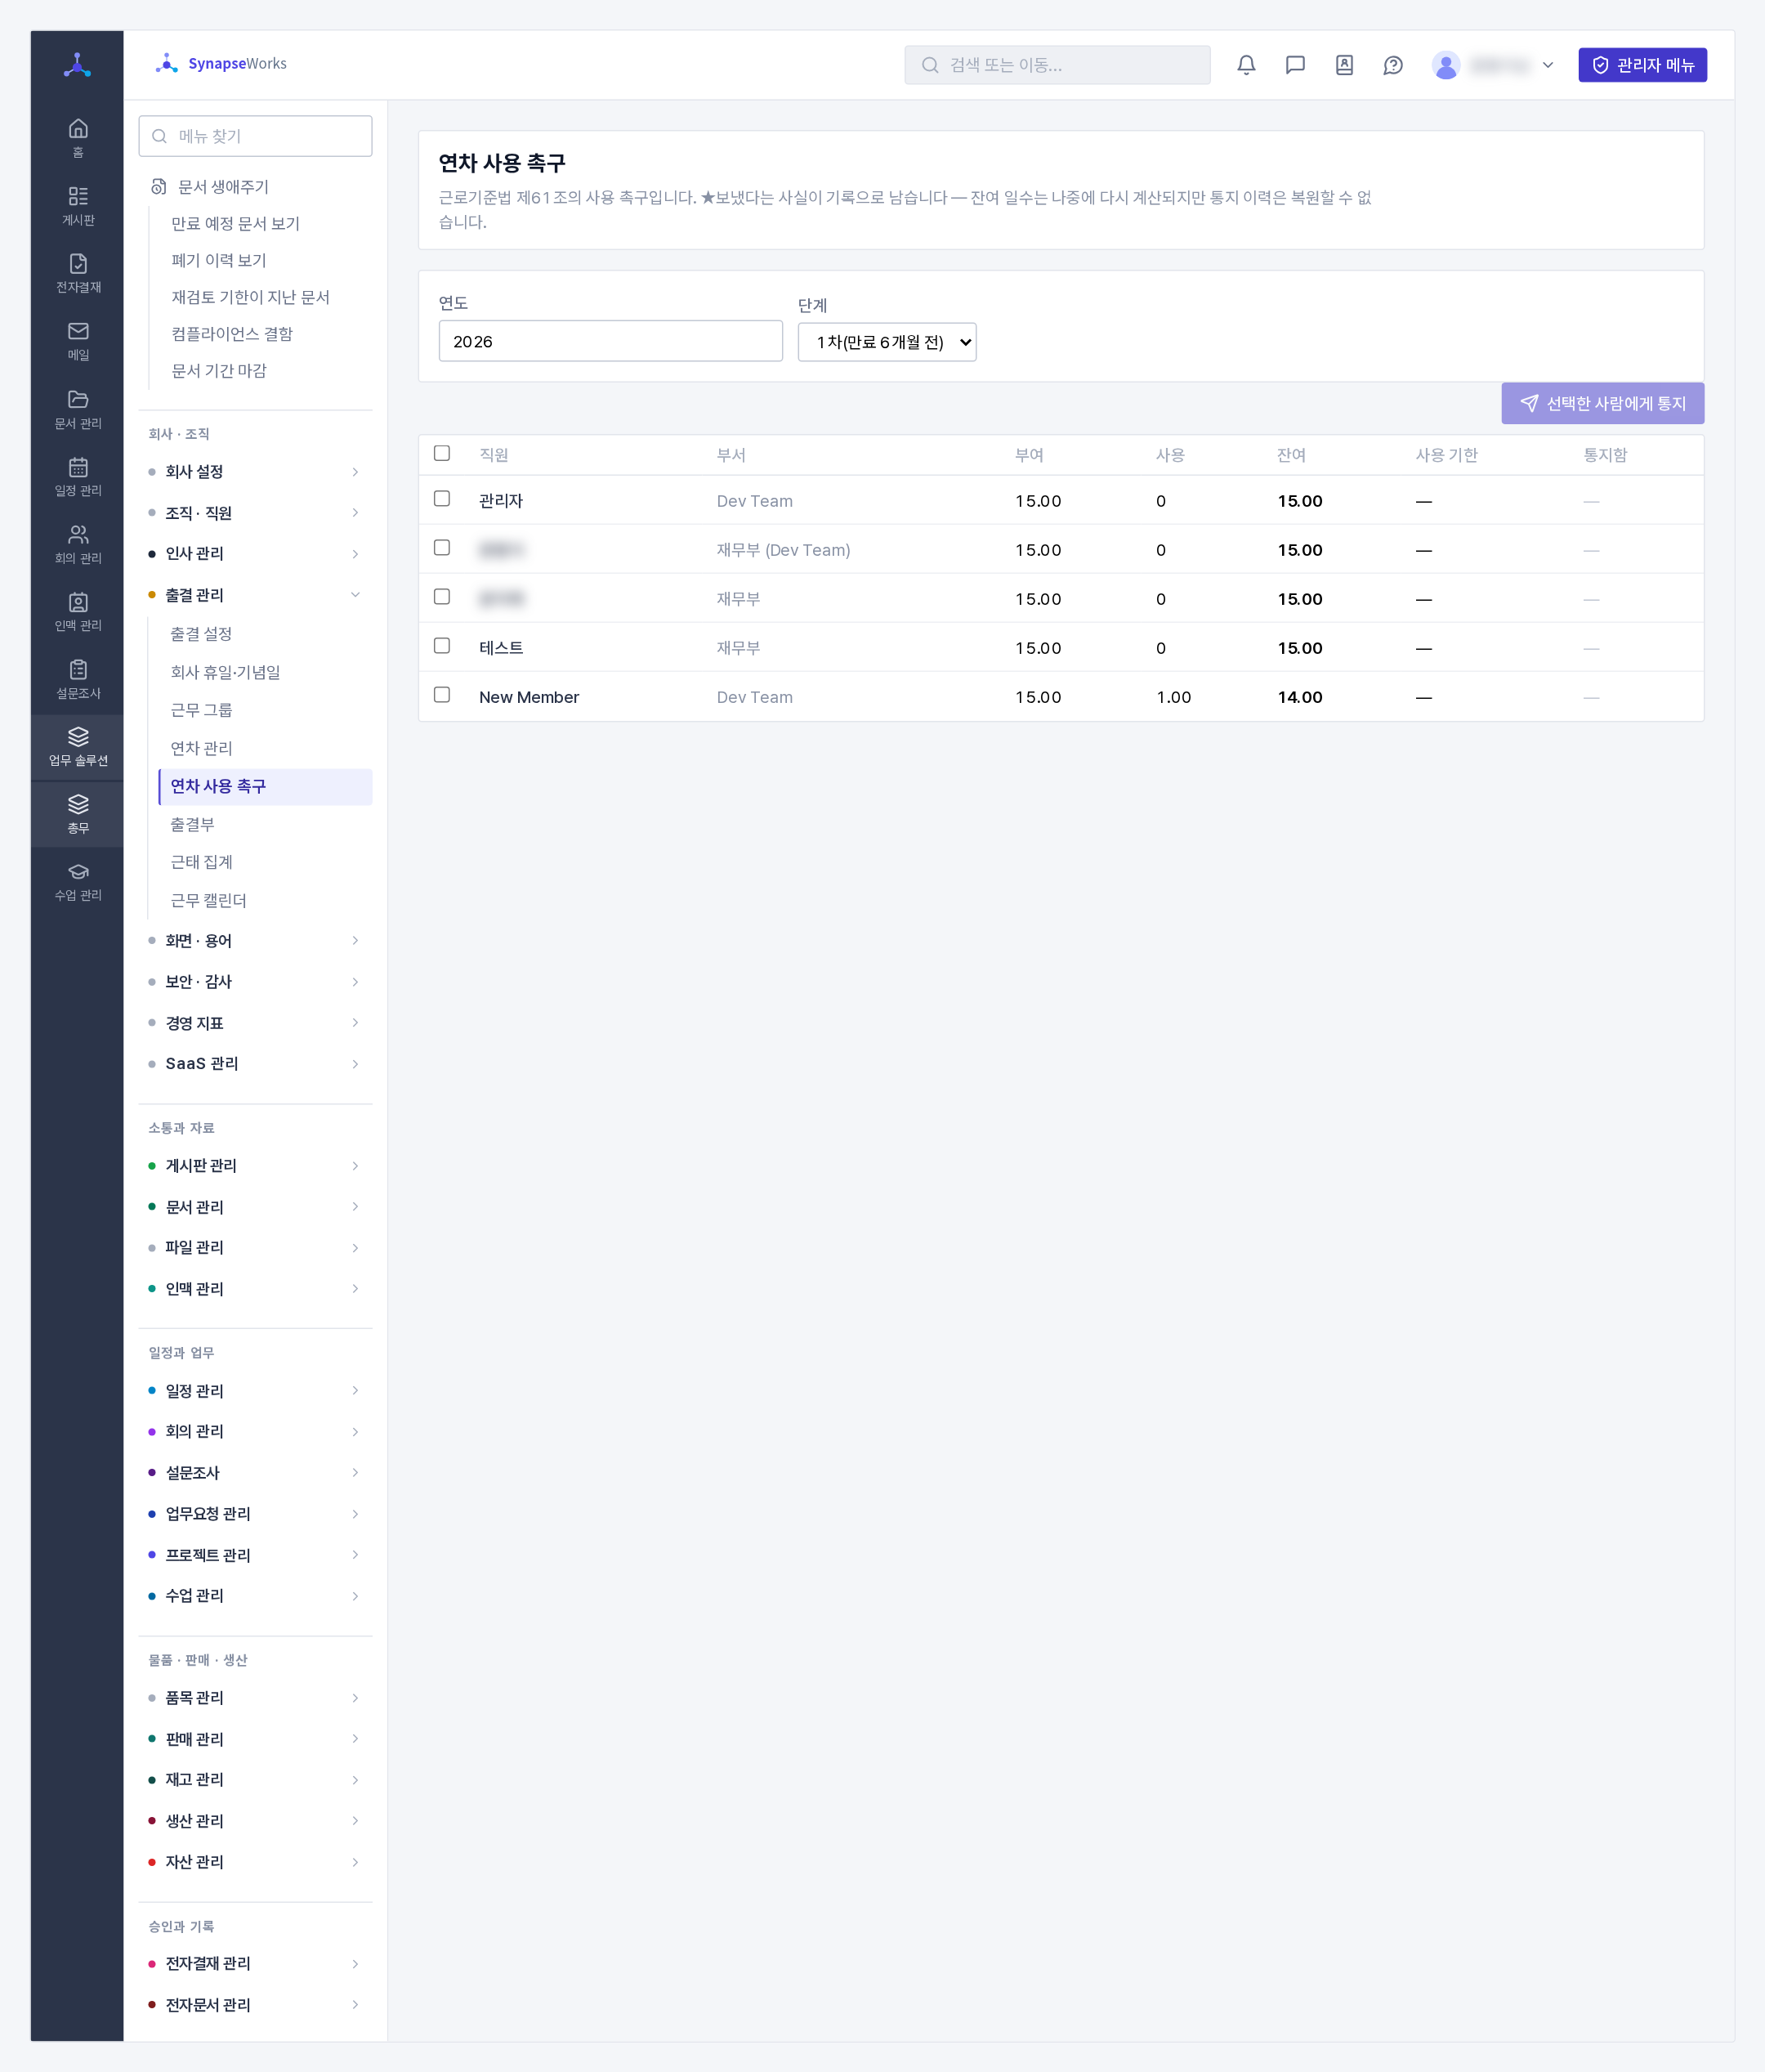The image size is (1765, 2072).
Task: Expand the 회사 설정 menu group
Action: coord(255,471)
